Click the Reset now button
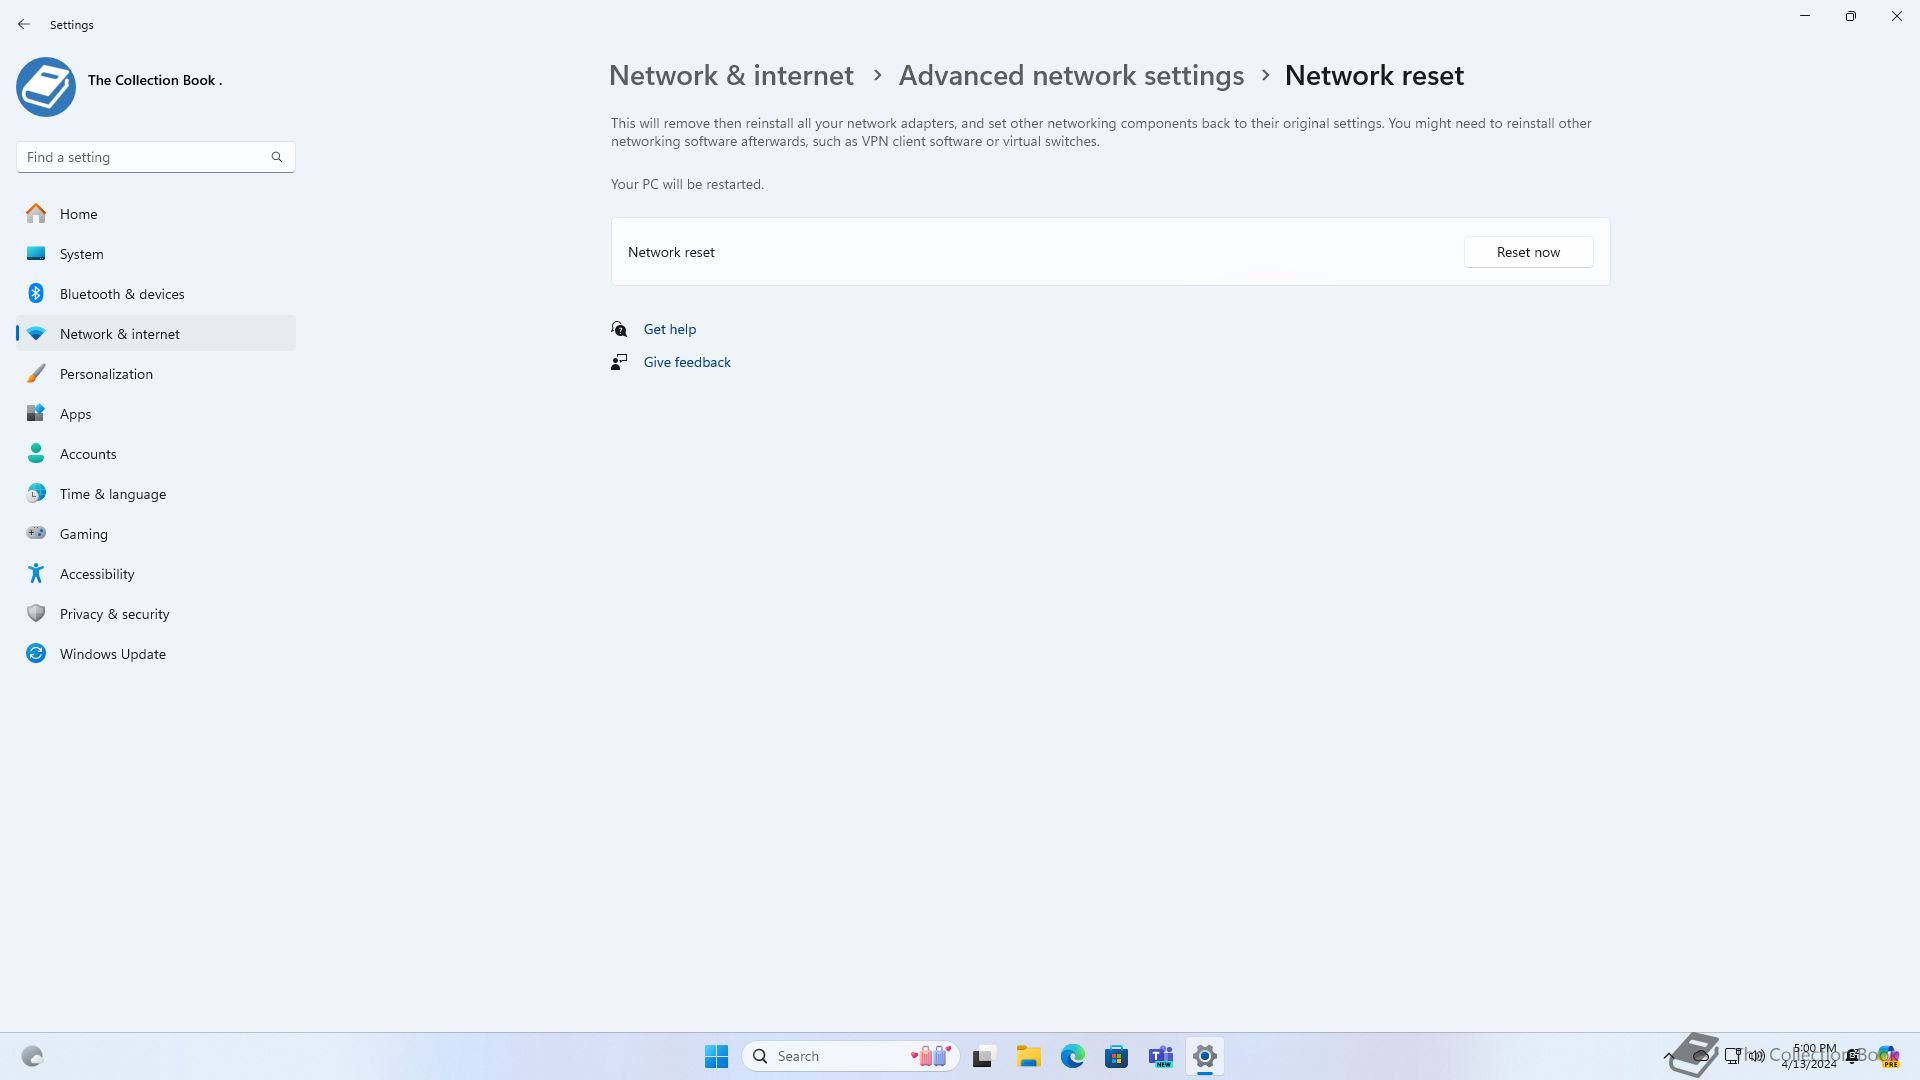 (1528, 252)
